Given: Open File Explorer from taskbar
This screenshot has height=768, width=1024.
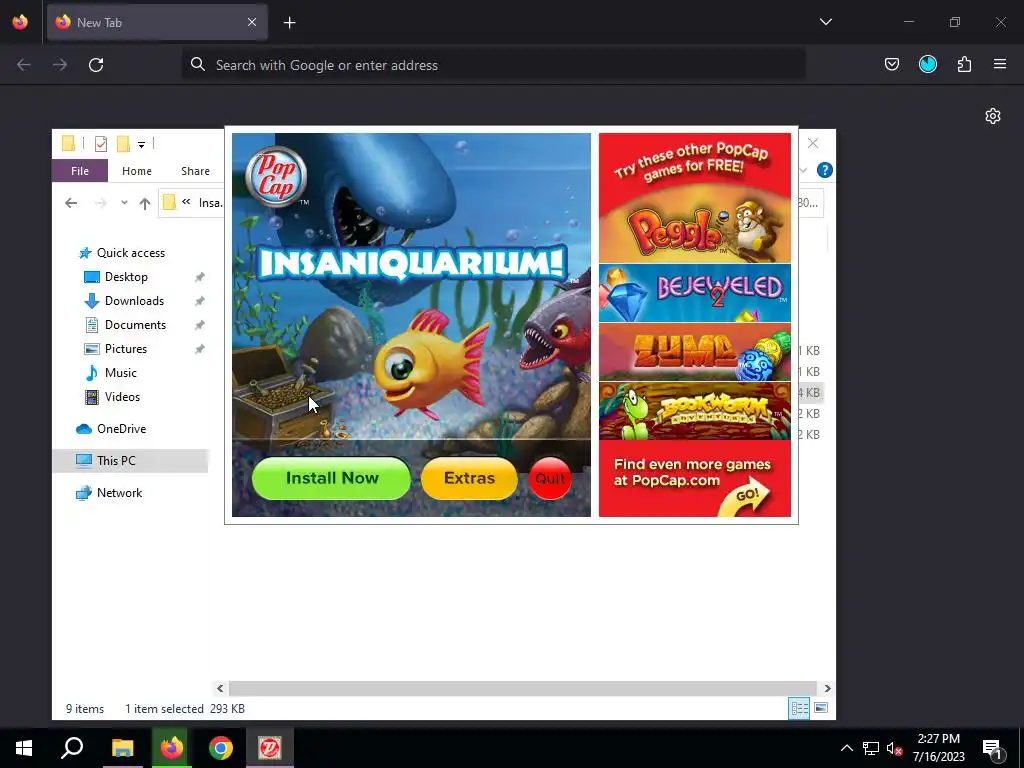Looking at the screenshot, I should coord(122,748).
